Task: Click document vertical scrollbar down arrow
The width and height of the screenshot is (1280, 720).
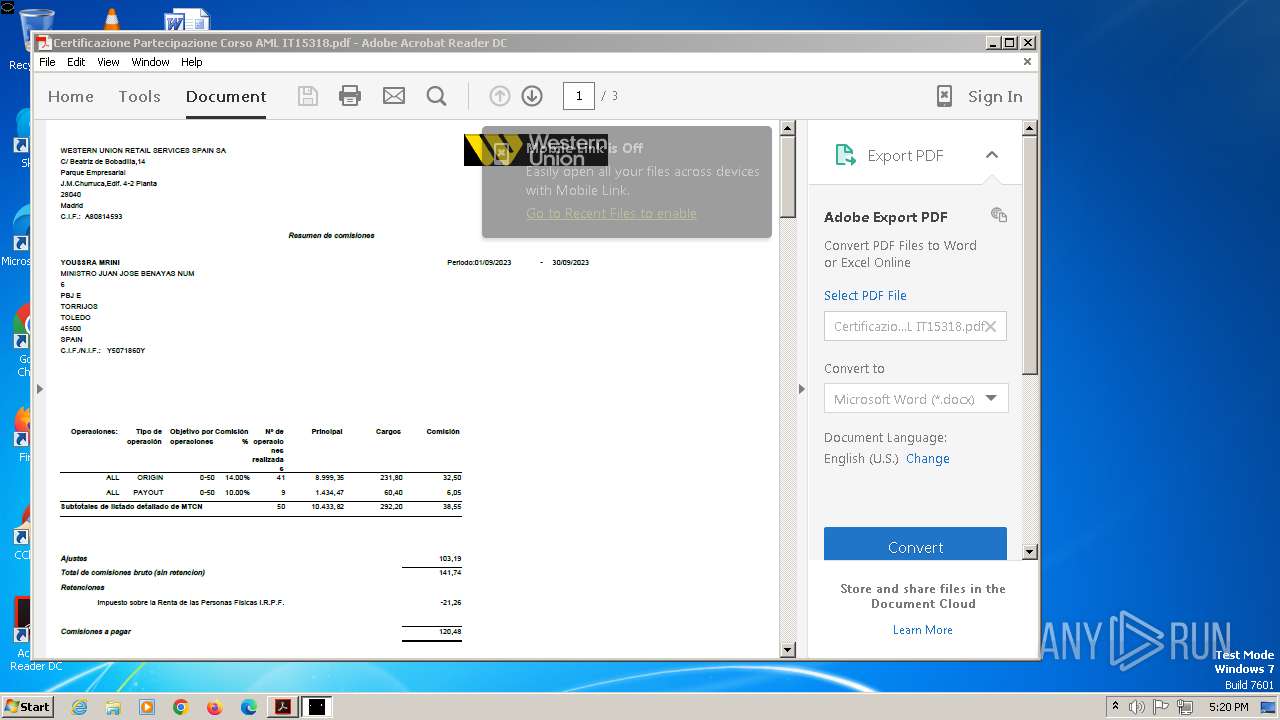Action: [787, 649]
